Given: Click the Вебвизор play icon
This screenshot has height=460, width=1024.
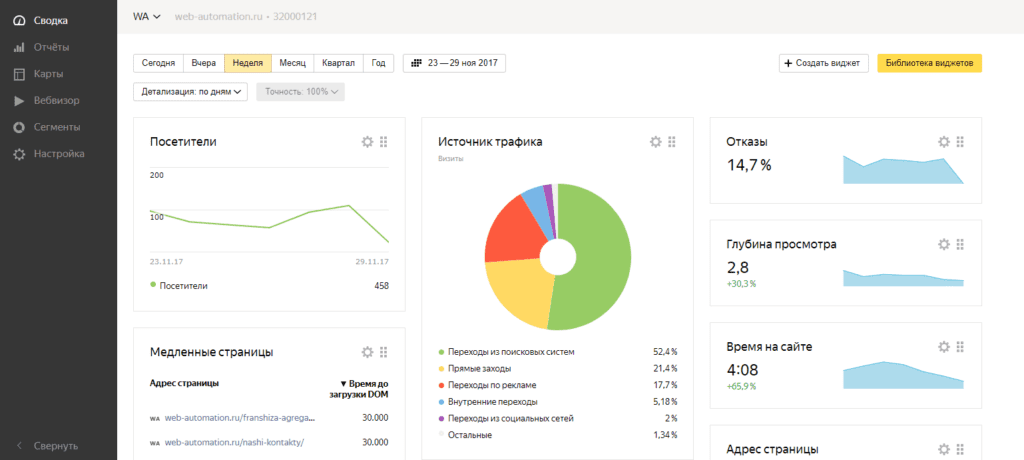Looking at the screenshot, I should tap(19, 101).
